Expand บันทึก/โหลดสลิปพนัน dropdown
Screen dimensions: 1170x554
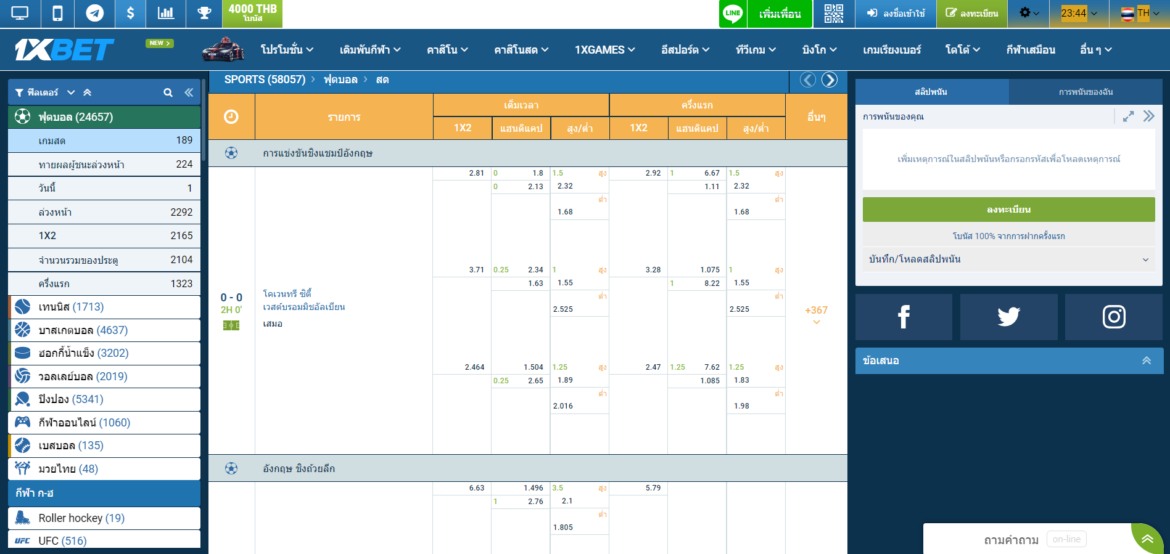(x=1009, y=259)
